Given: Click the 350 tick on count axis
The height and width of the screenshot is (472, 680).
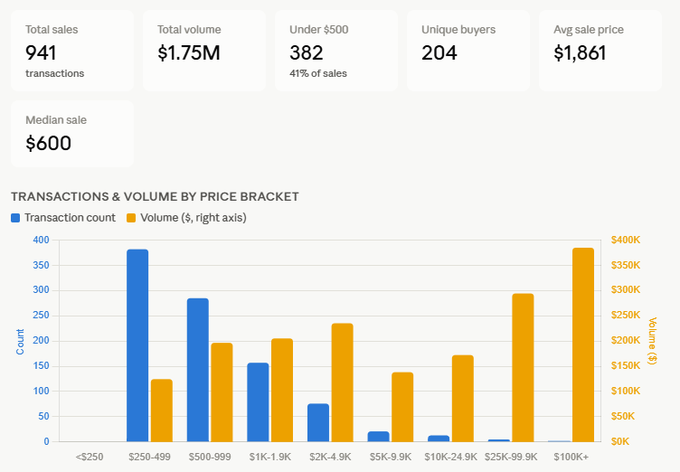Looking at the screenshot, I should point(41,265).
